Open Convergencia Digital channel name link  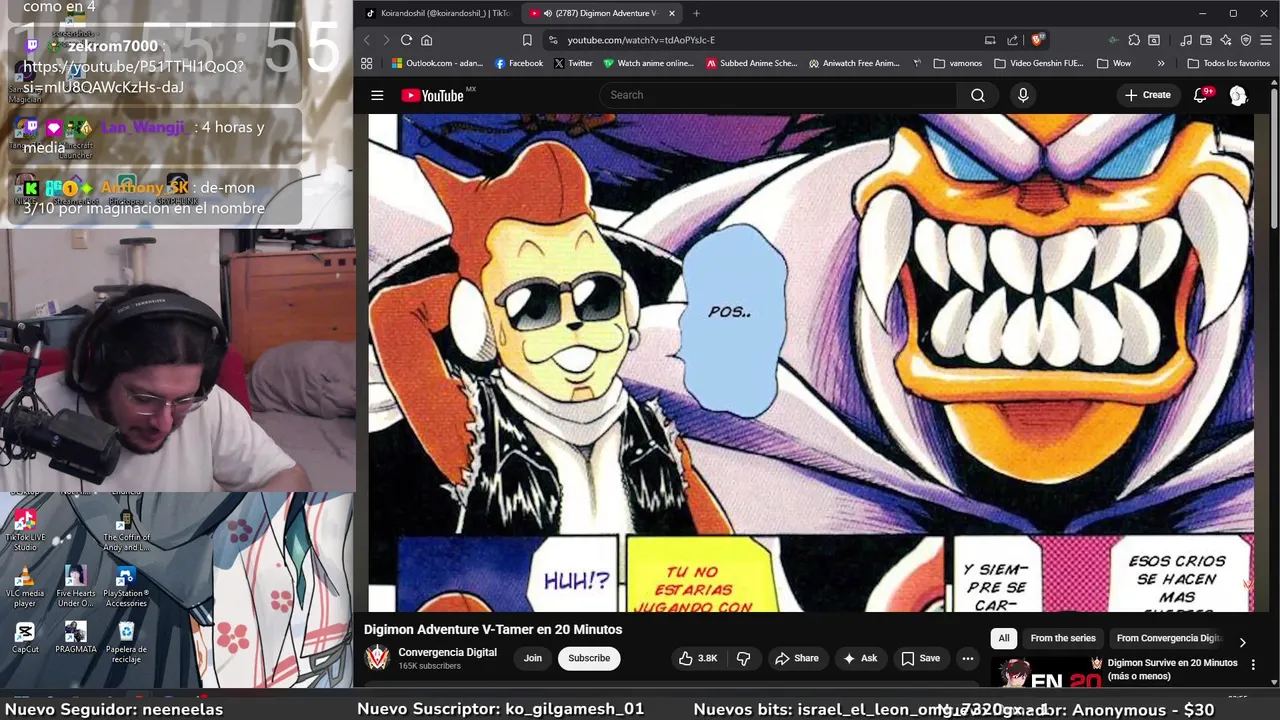click(447, 652)
